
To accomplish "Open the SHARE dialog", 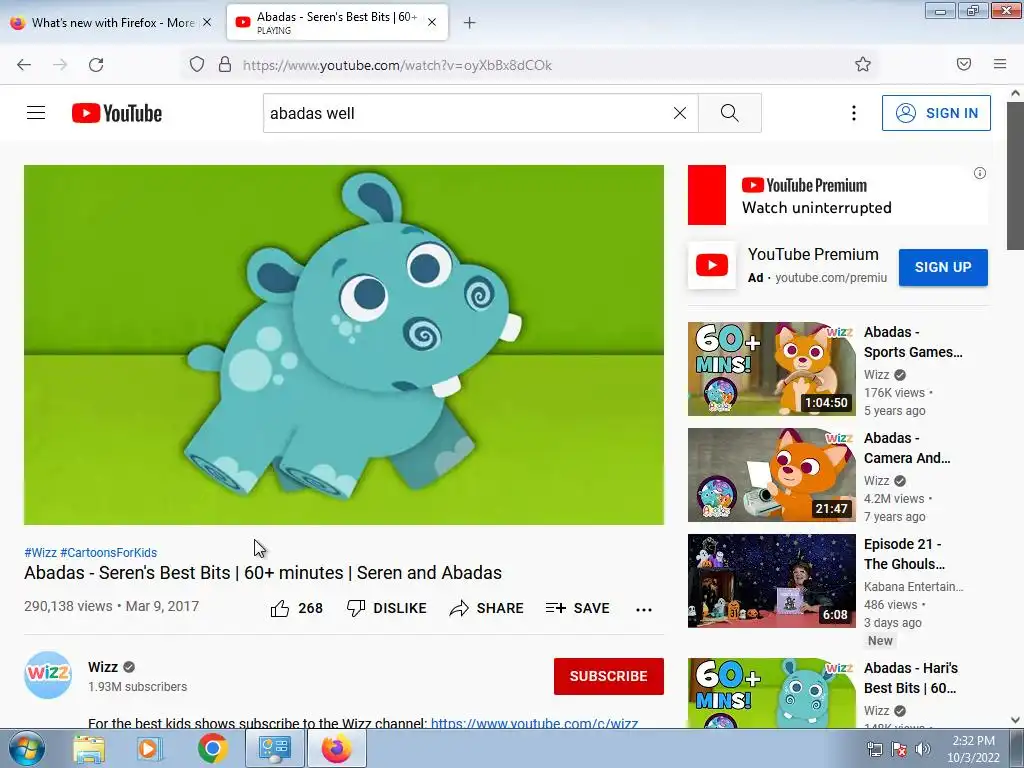I will click(487, 608).
